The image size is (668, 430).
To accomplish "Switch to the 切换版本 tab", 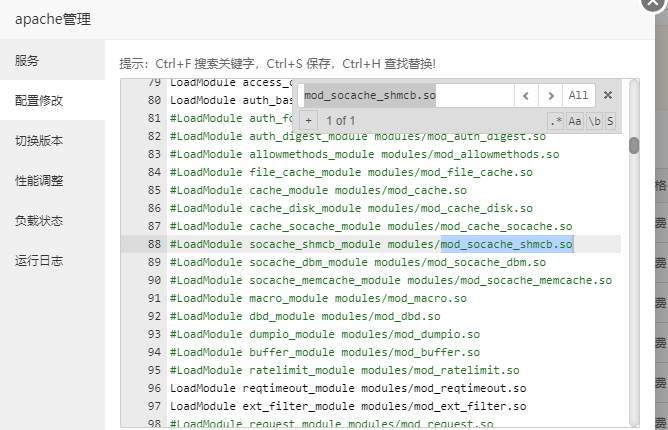I will [x=52, y=140].
